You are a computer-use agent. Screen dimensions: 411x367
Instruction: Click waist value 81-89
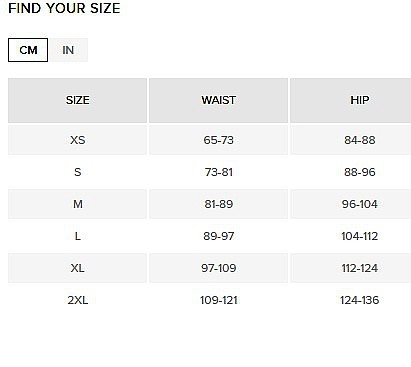(218, 204)
